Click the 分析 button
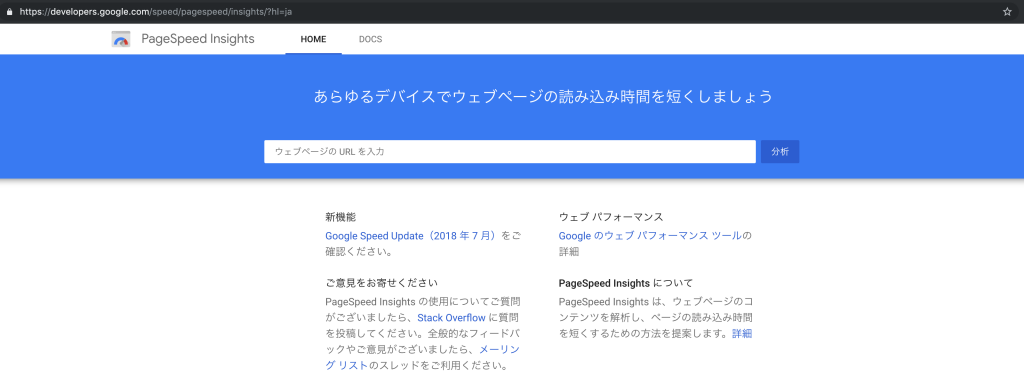Image resolution: width=1024 pixels, height=384 pixels. pyautogui.click(x=780, y=152)
